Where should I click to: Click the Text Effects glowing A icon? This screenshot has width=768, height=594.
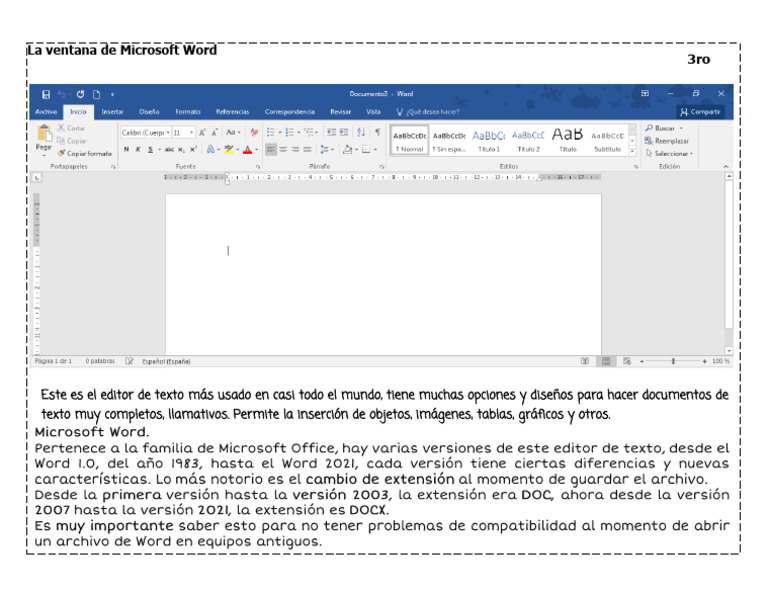coord(211,149)
